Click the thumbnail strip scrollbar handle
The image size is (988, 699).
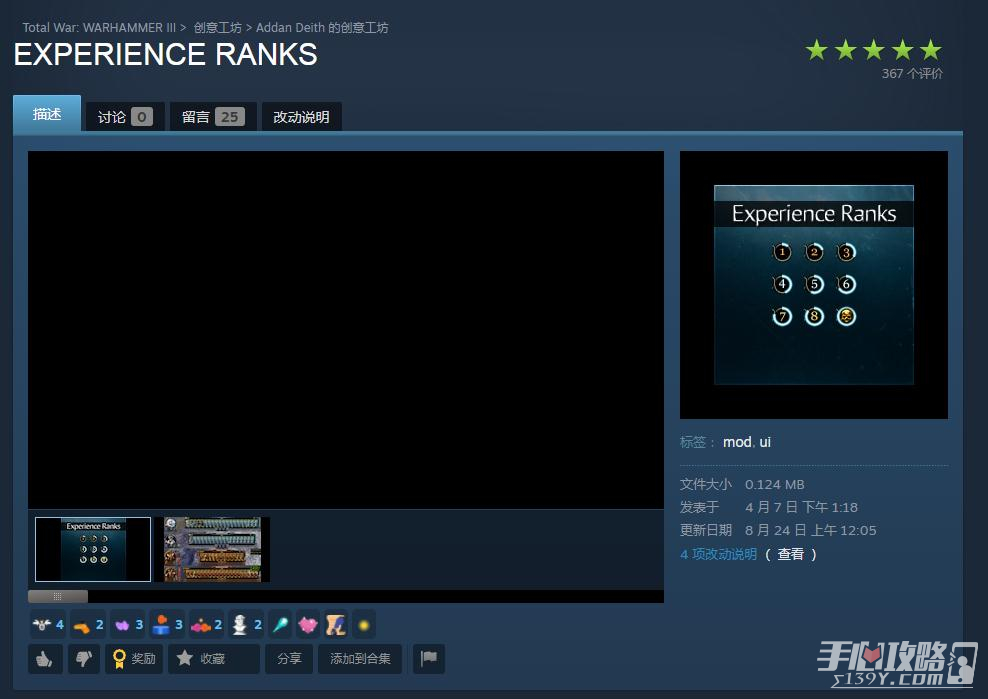tap(58, 596)
